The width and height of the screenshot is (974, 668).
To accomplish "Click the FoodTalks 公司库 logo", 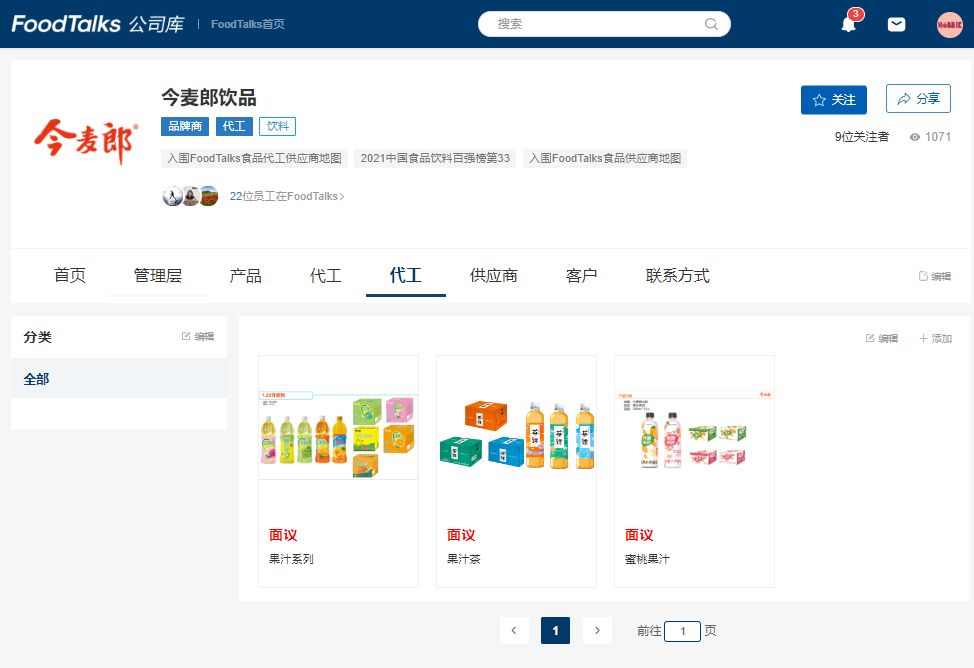I will 98,24.
